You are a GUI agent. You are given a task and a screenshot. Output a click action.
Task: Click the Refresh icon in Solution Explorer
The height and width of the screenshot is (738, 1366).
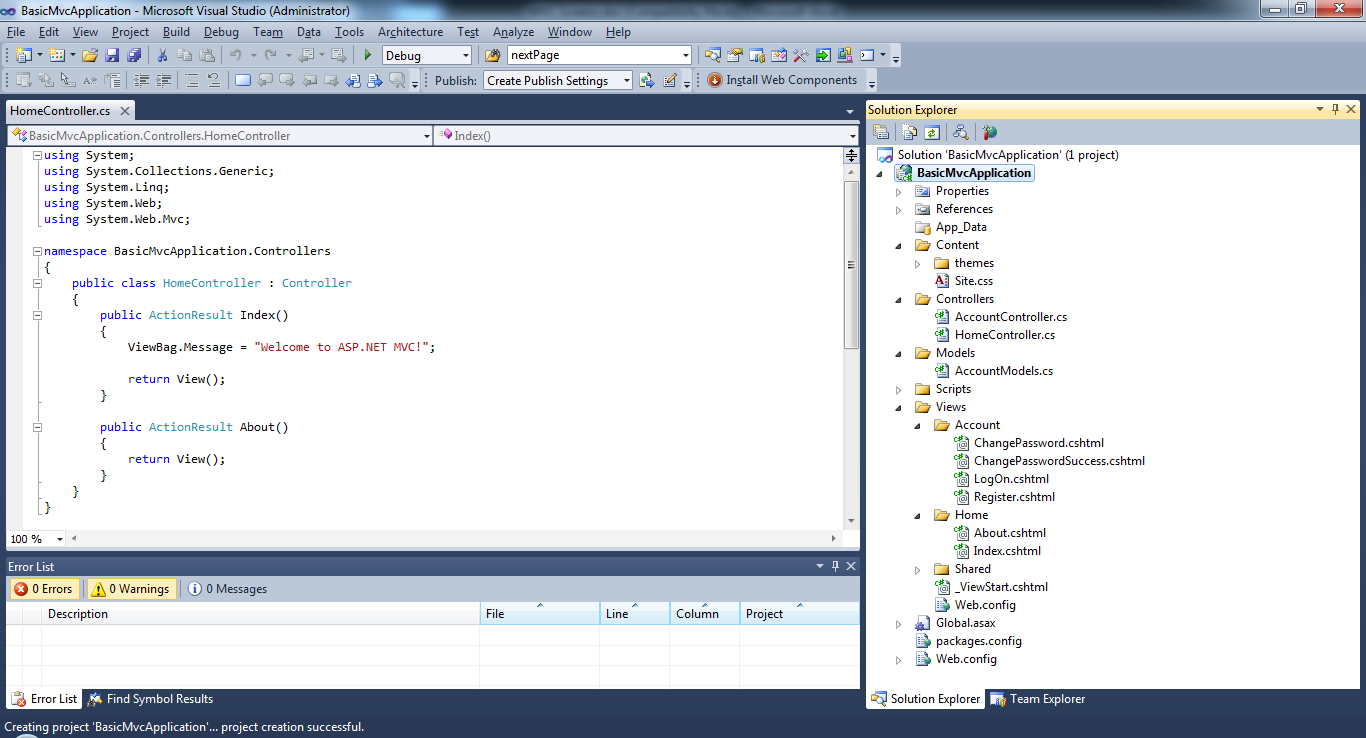point(931,132)
